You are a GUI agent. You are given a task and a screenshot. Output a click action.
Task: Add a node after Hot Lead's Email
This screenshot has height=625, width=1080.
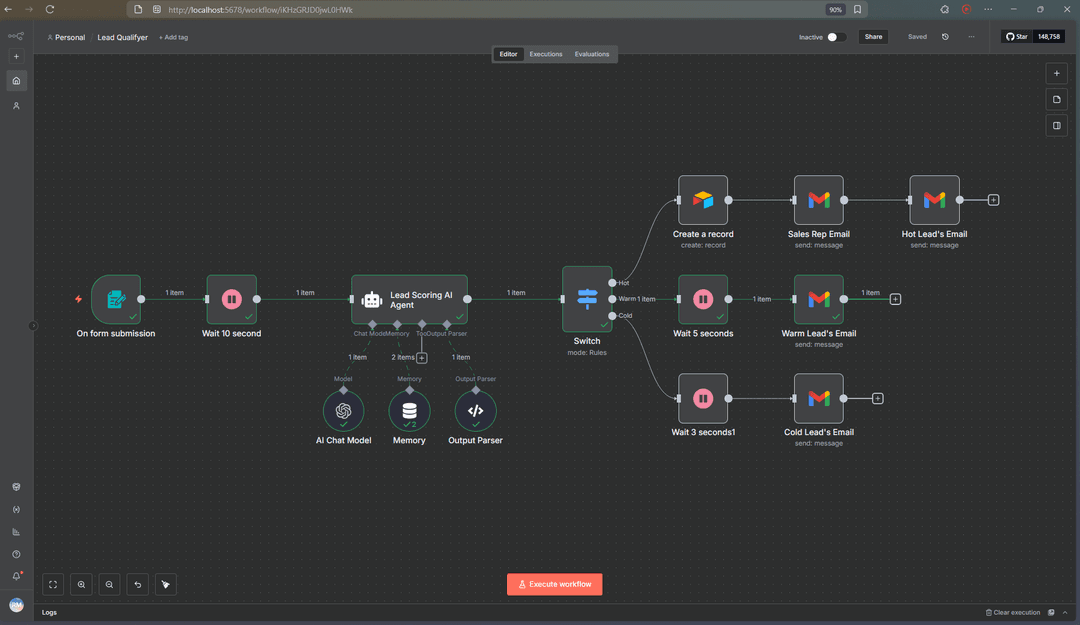pos(993,200)
